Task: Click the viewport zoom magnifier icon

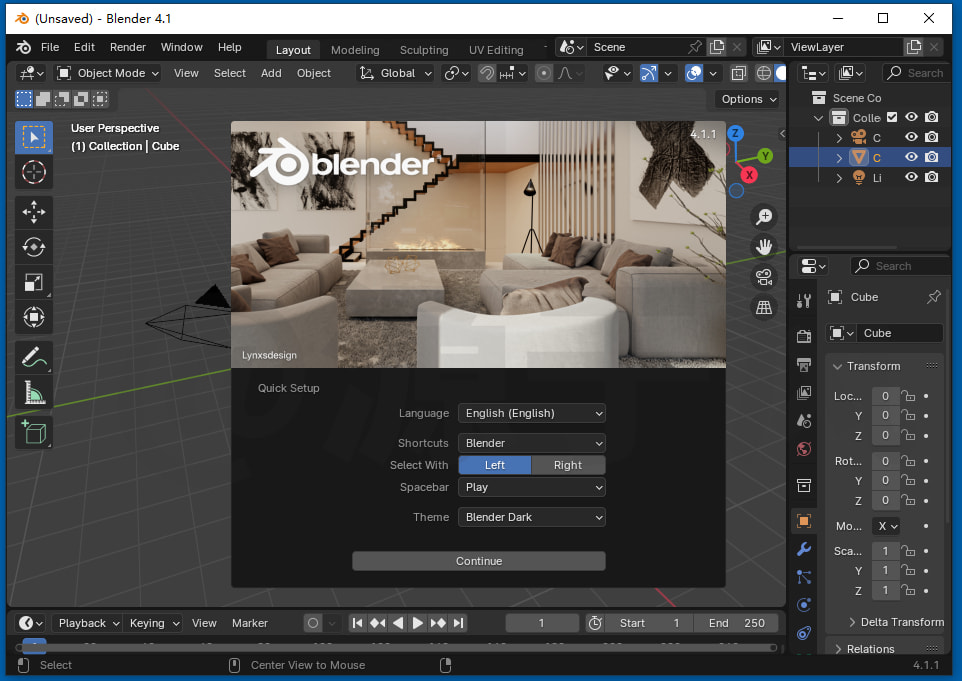Action: pos(764,217)
